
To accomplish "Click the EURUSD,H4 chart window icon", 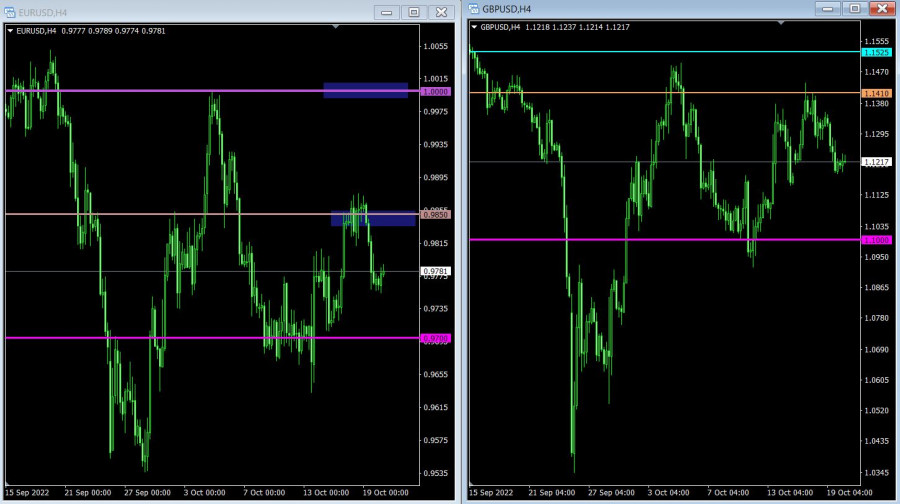I will (11, 12).
